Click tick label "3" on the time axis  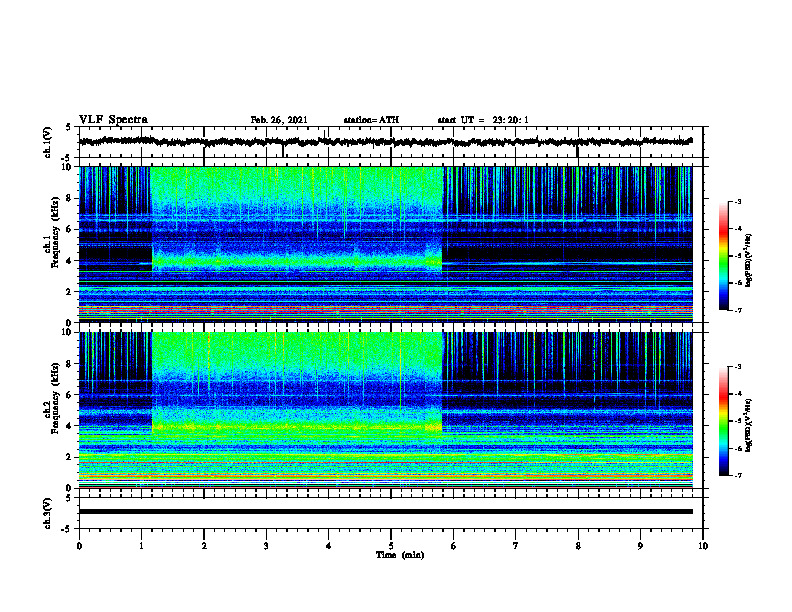coord(266,546)
